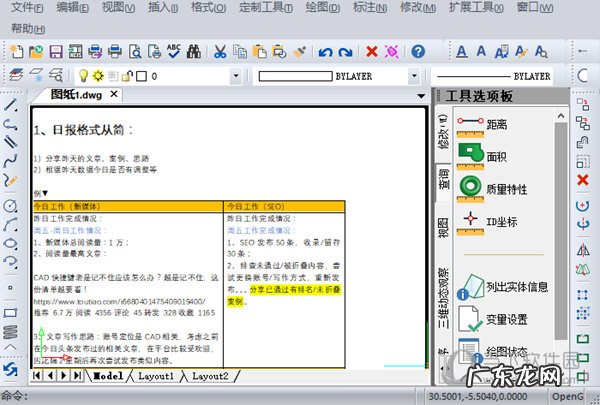
Task: Select the Spline curve tool
Action: point(11,161)
